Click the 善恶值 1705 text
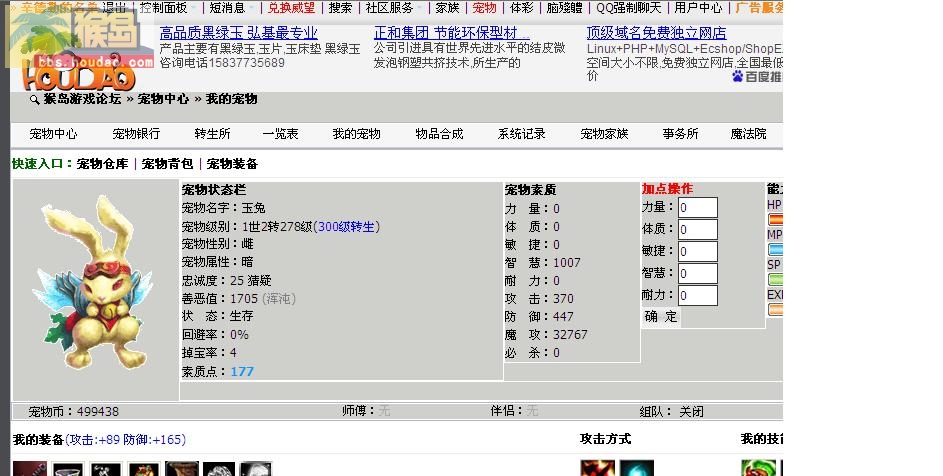Screen dimensions: 943x476 pos(239,298)
